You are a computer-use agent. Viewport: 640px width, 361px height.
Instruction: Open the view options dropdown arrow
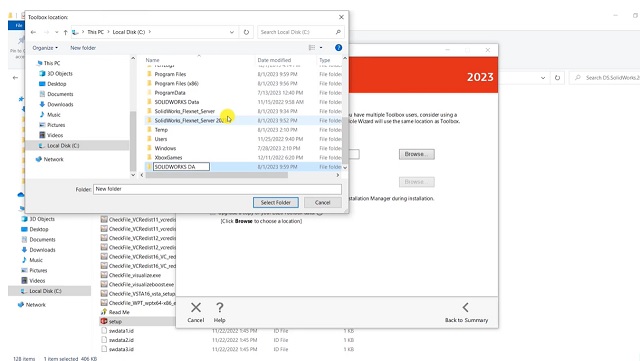(x=321, y=48)
